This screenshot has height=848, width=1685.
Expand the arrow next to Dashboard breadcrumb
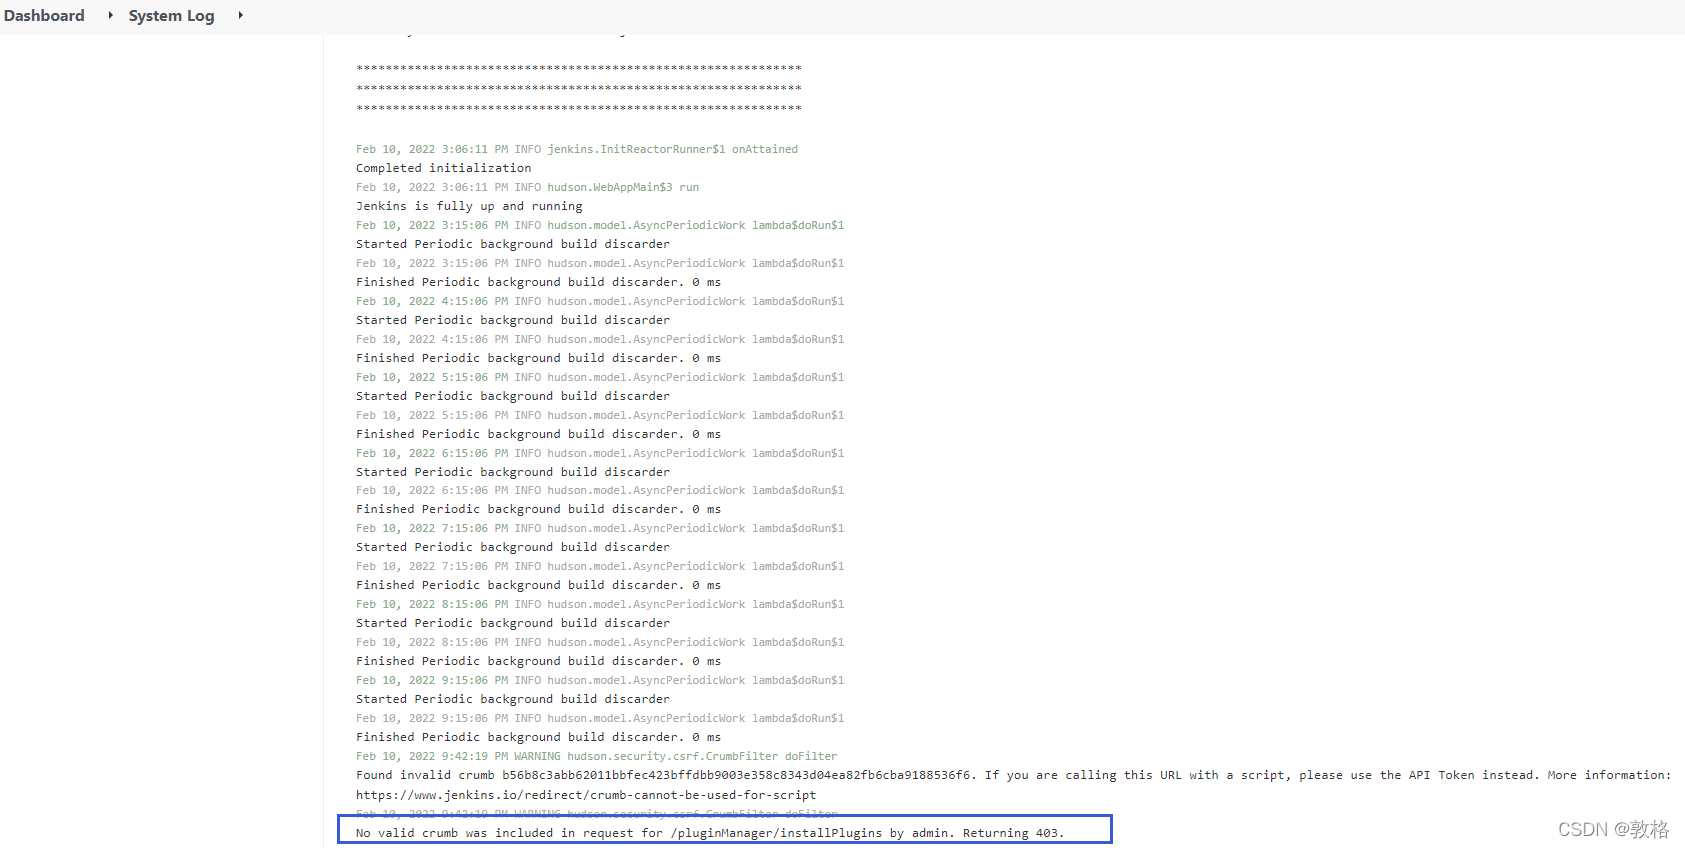tap(110, 15)
